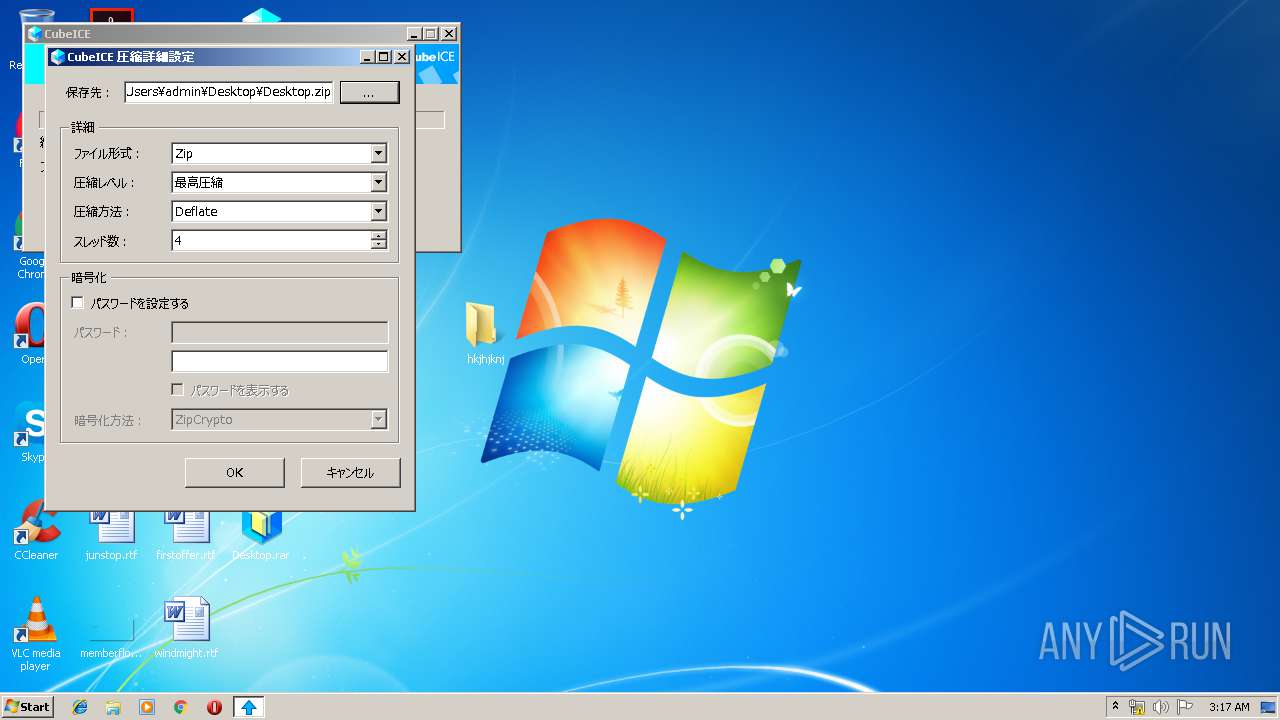1280x720 pixels.
Task: Open the file format Zip dropdown
Action: (378, 154)
